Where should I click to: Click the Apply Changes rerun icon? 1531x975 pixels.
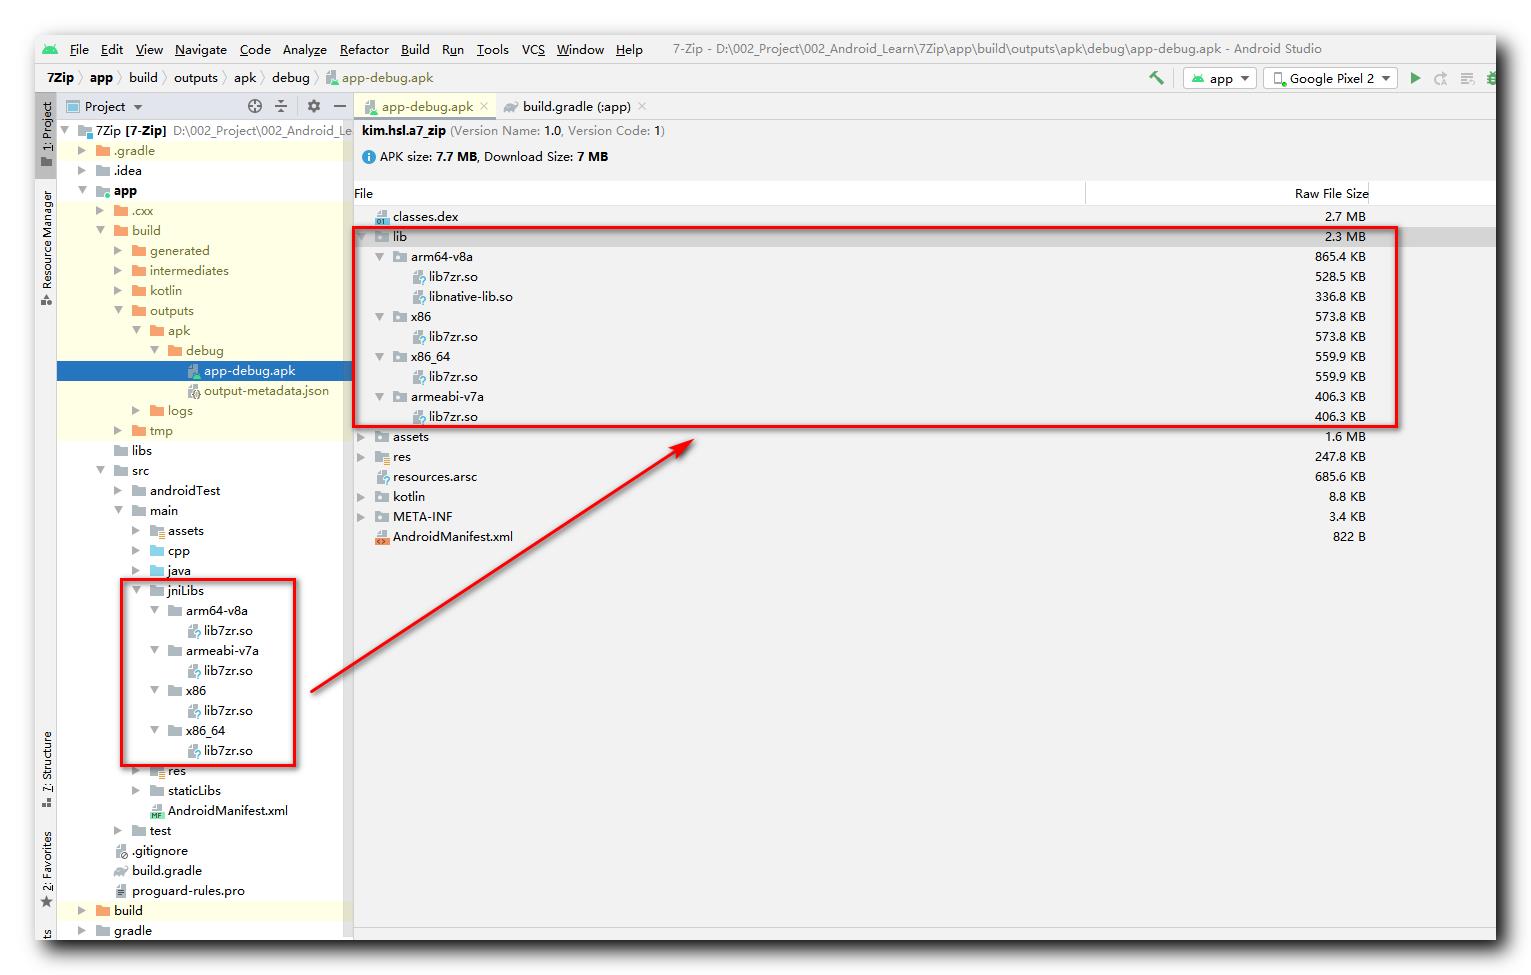(1441, 78)
